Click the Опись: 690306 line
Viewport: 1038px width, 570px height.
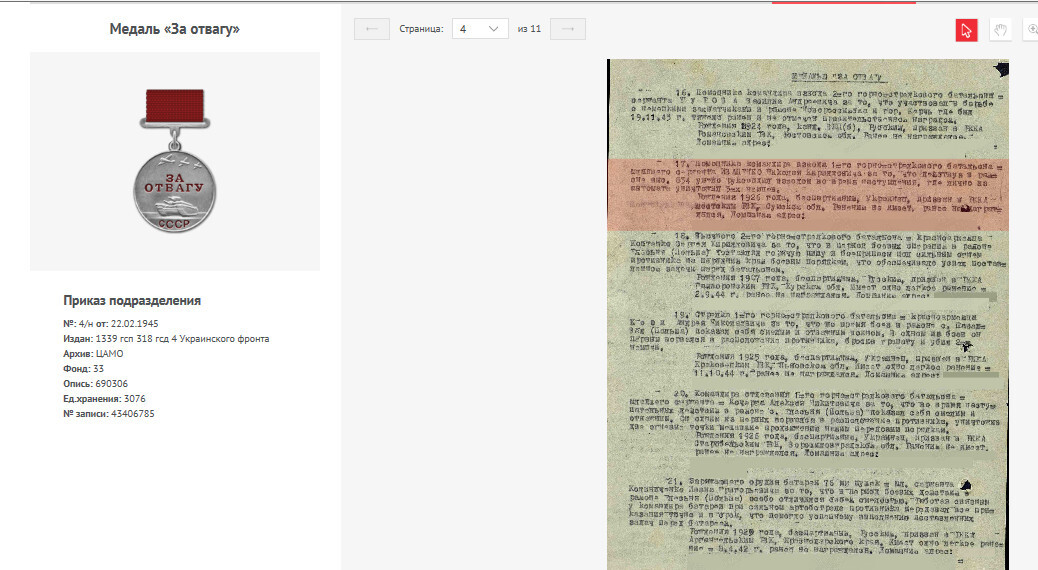click(x=95, y=384)
